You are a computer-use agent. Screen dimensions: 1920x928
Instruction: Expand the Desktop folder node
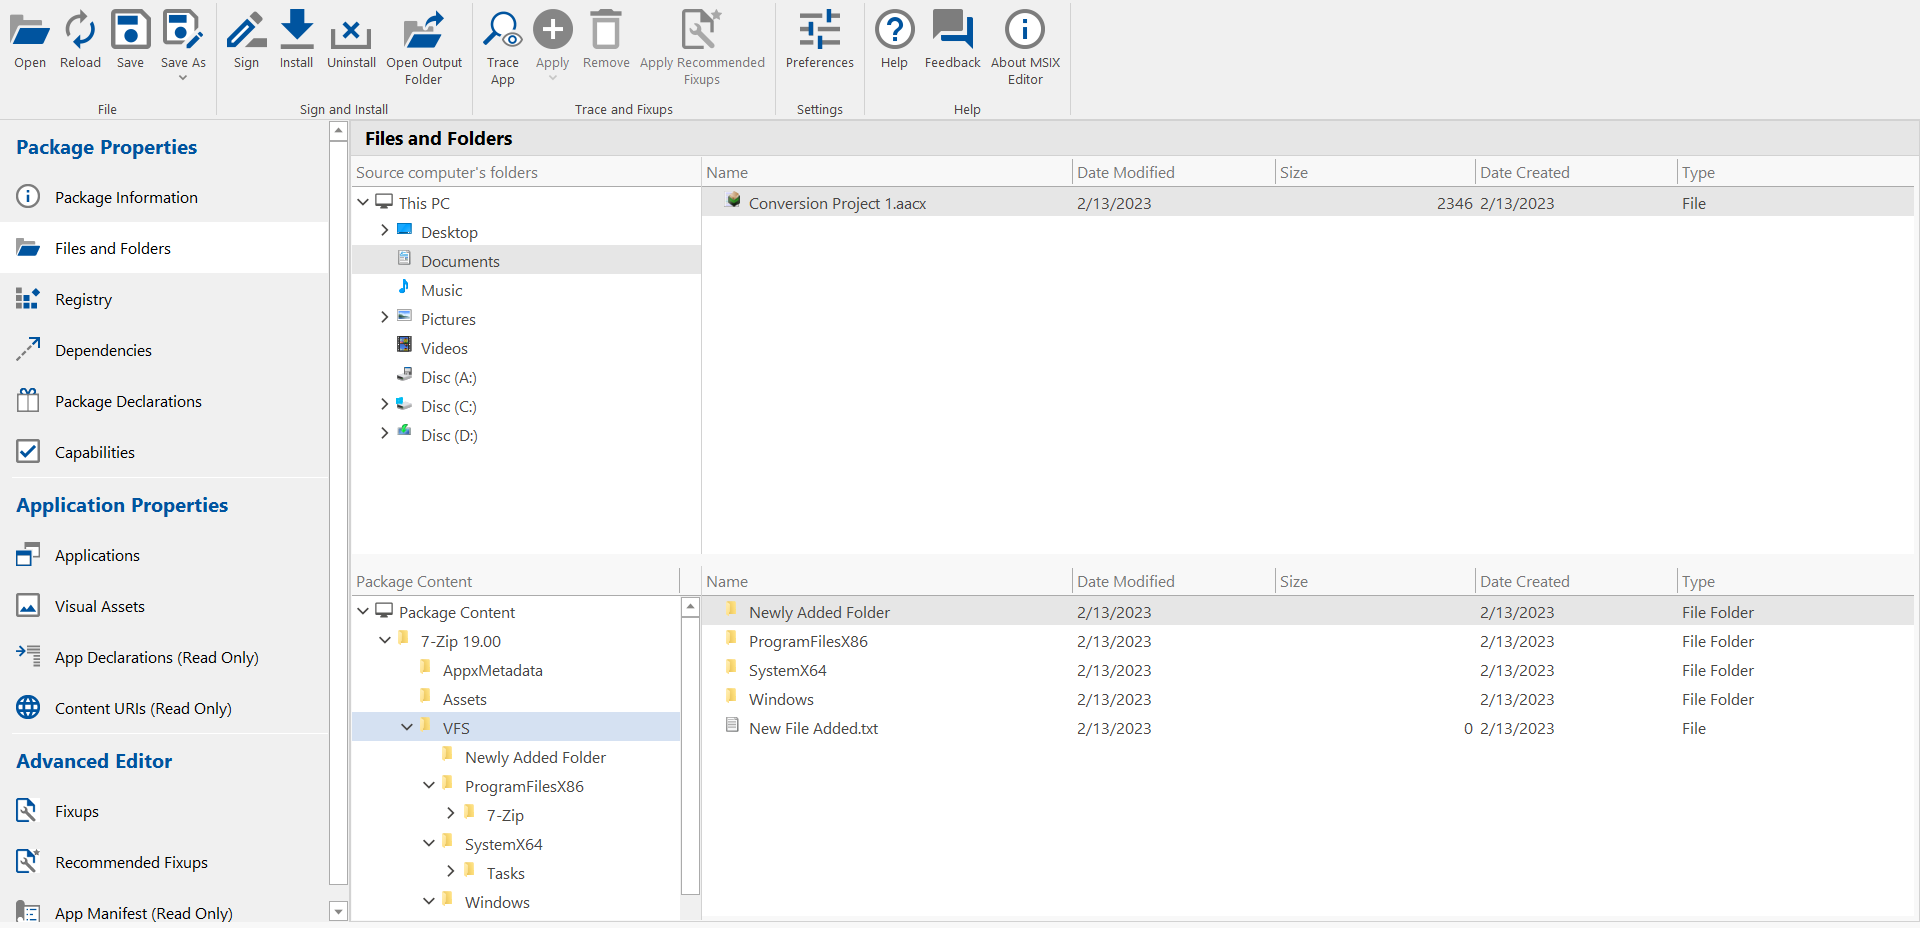click(385, 231)
